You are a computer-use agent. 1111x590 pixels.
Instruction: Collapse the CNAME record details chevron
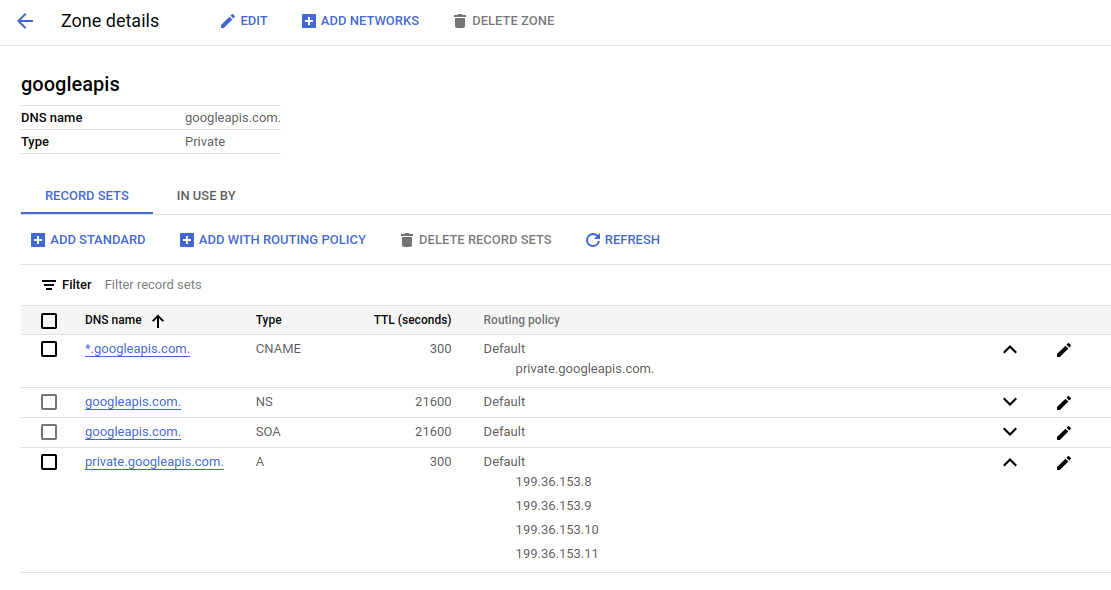pos(1010,350)
